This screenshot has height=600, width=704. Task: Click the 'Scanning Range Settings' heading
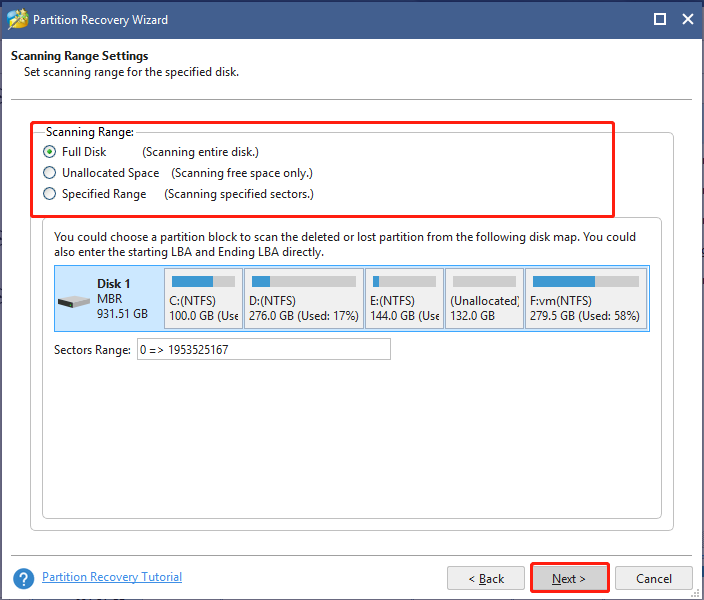point(79,56)
